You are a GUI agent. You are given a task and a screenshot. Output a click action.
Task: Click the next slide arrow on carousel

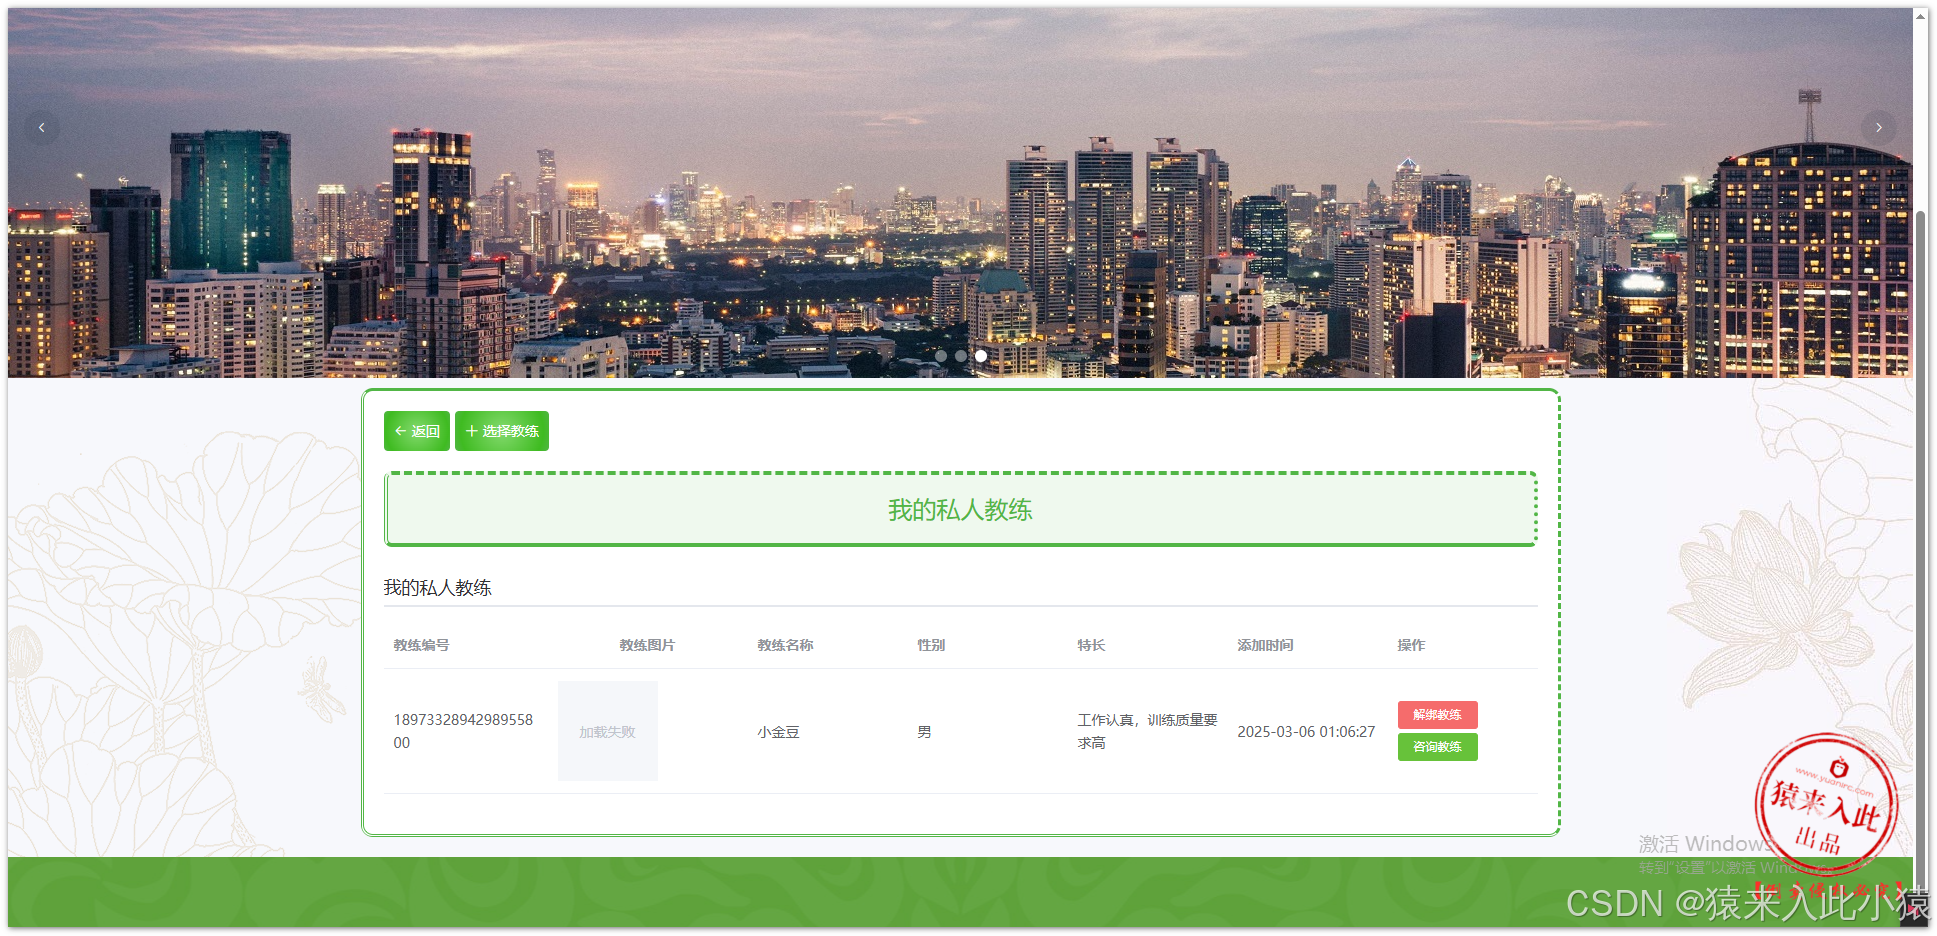point(1878,127)
